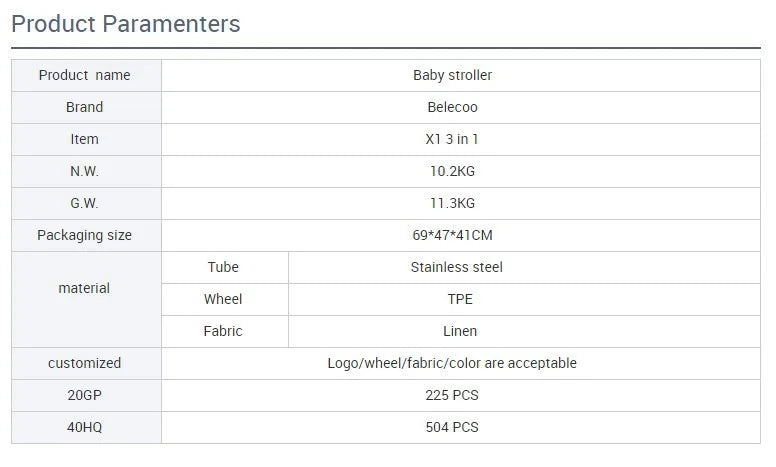The width and height of the screenshot is (776, 467).
Task: Click the 11.3KG gross weight value
Action: 452,203
